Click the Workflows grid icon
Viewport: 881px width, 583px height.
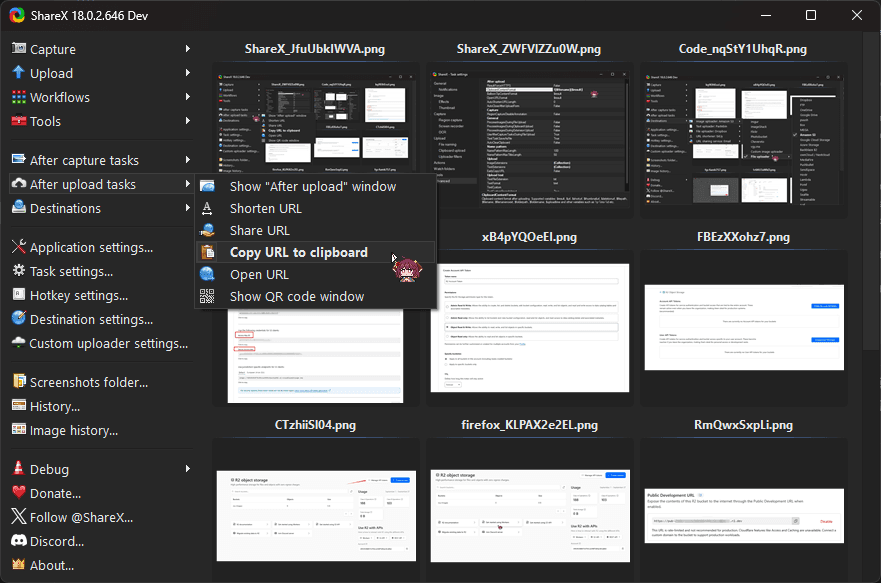click(x=18, y=97)
